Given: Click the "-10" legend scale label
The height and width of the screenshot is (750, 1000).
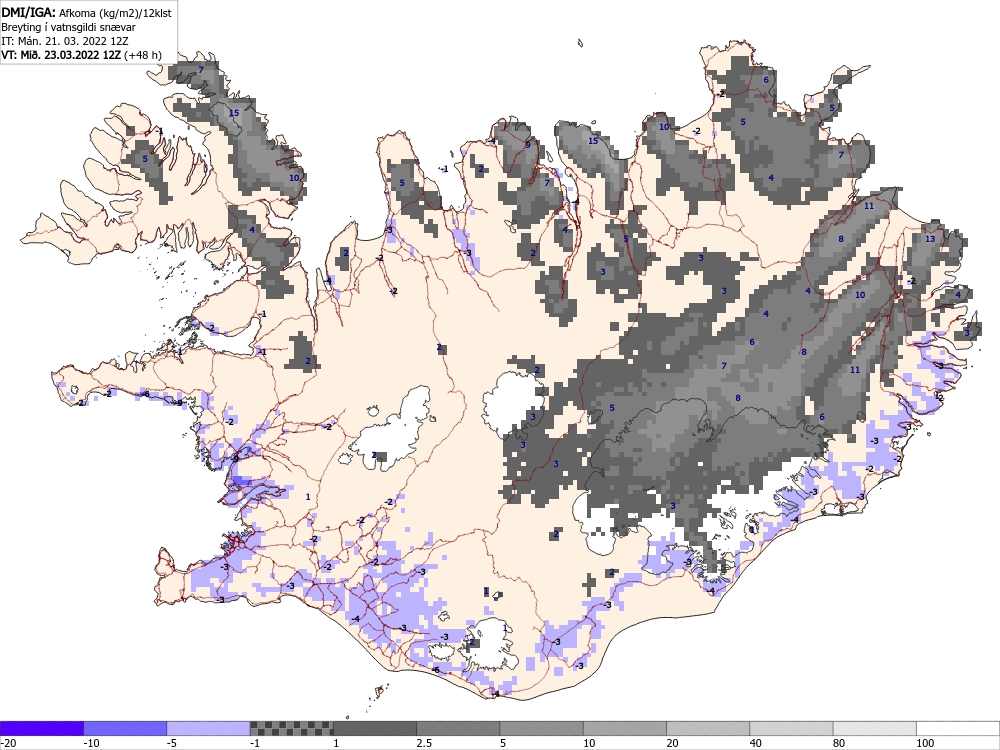Looking at the screenshot, I should pos(91,743).
